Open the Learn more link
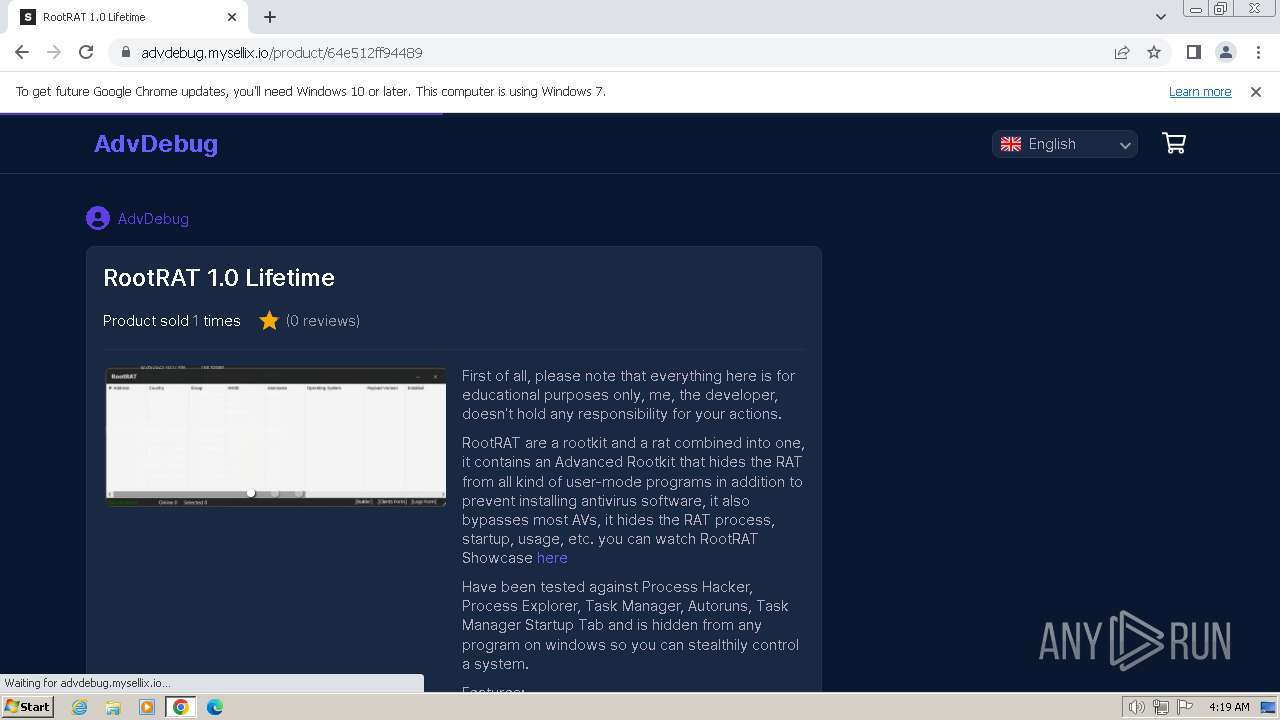 click(1200, 91)
